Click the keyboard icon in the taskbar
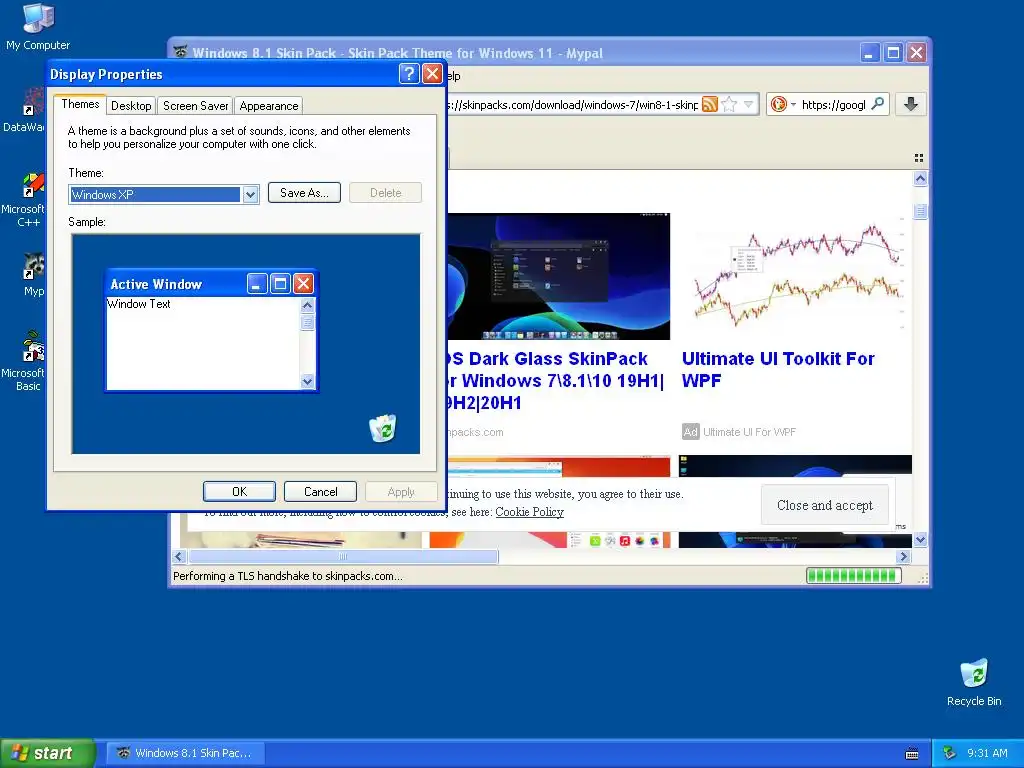Image resolution: width=1024 pixels, height=768 pixels. click(912, 754)
